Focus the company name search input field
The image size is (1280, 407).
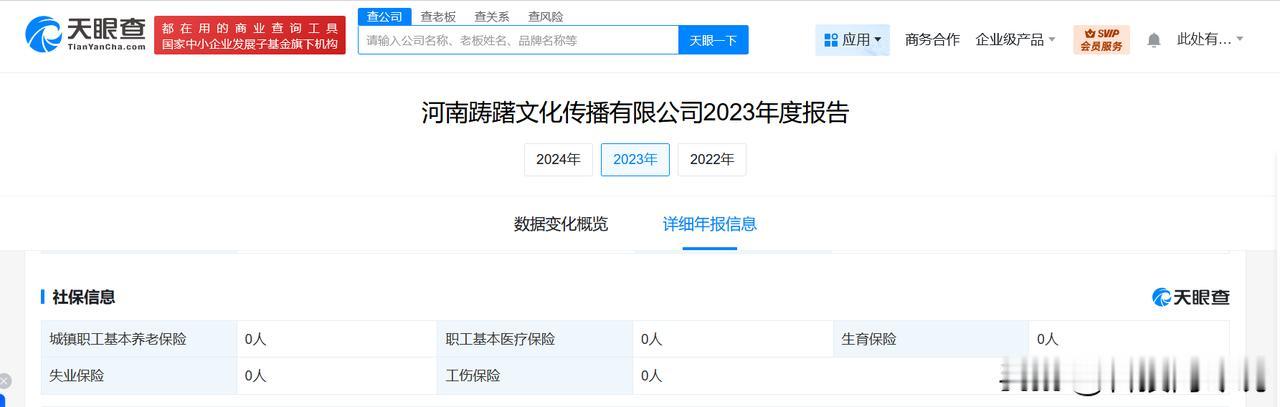coord(518,40)
